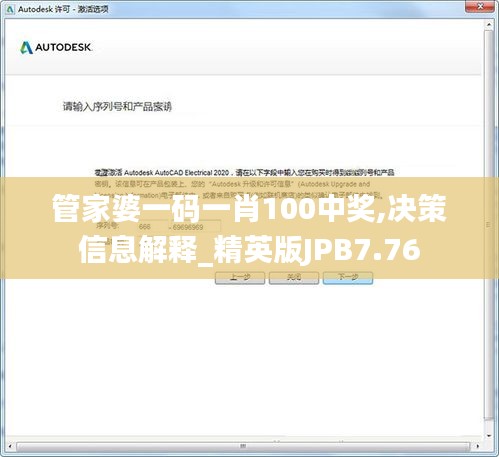Click the horizontal scrollbar right arrow
499x457 pixels.
pyautogui.click(x=478, y=446)
